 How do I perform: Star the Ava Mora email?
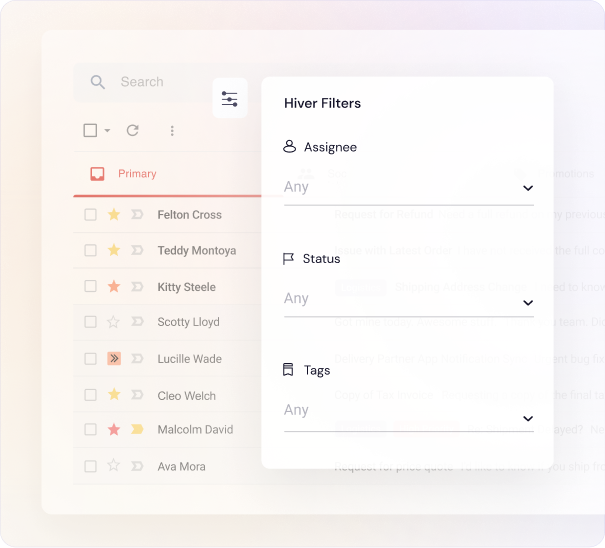point(113,465)
